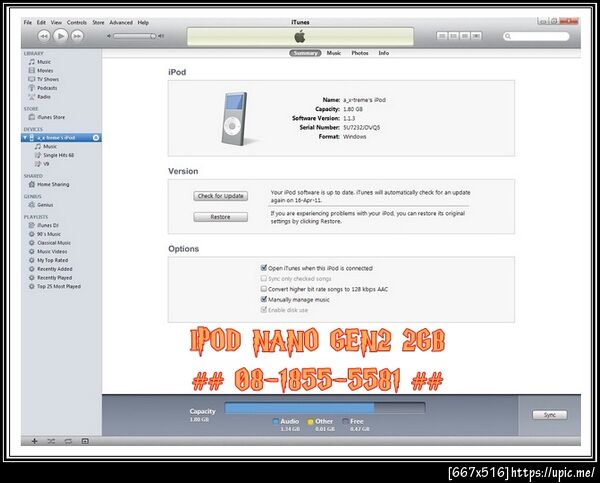Open the Store menu
600x483 pixels.
tap(98, 23)
